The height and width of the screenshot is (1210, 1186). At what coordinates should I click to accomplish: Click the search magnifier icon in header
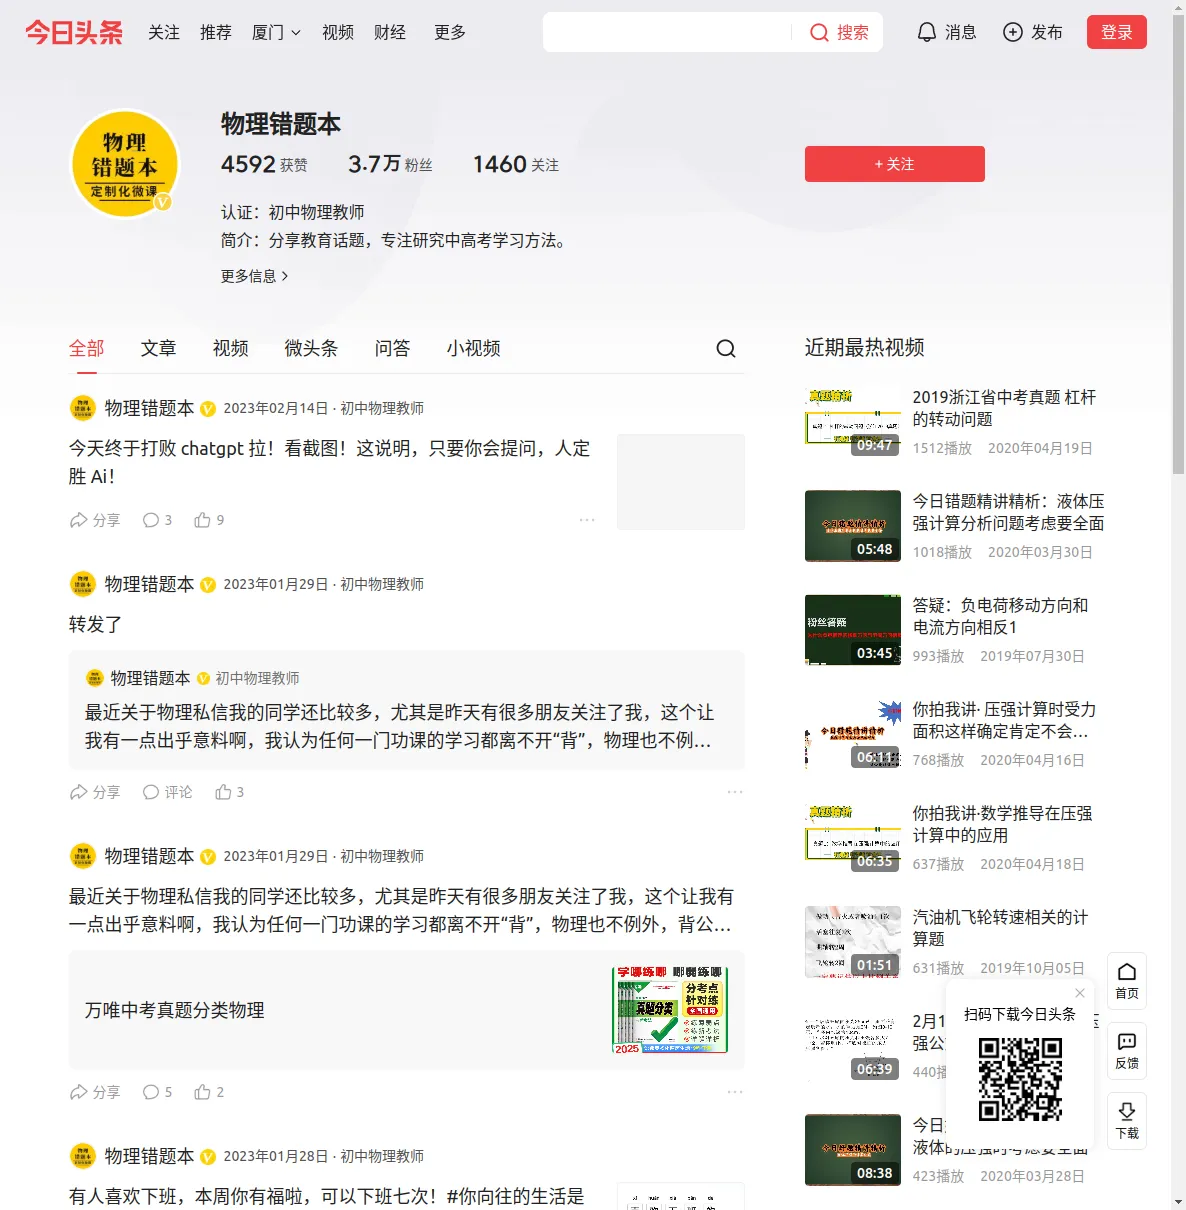(819, 33)
